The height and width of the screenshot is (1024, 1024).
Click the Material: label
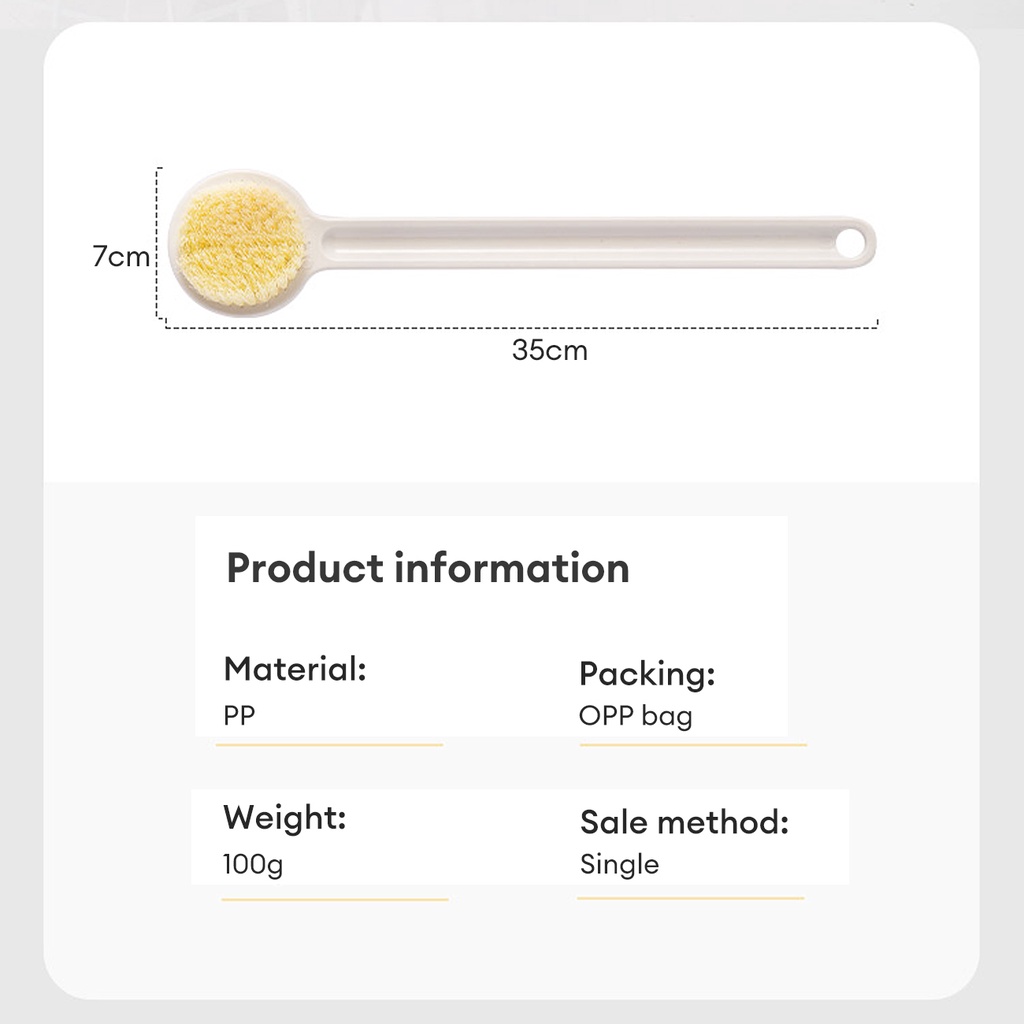(295, 669)
